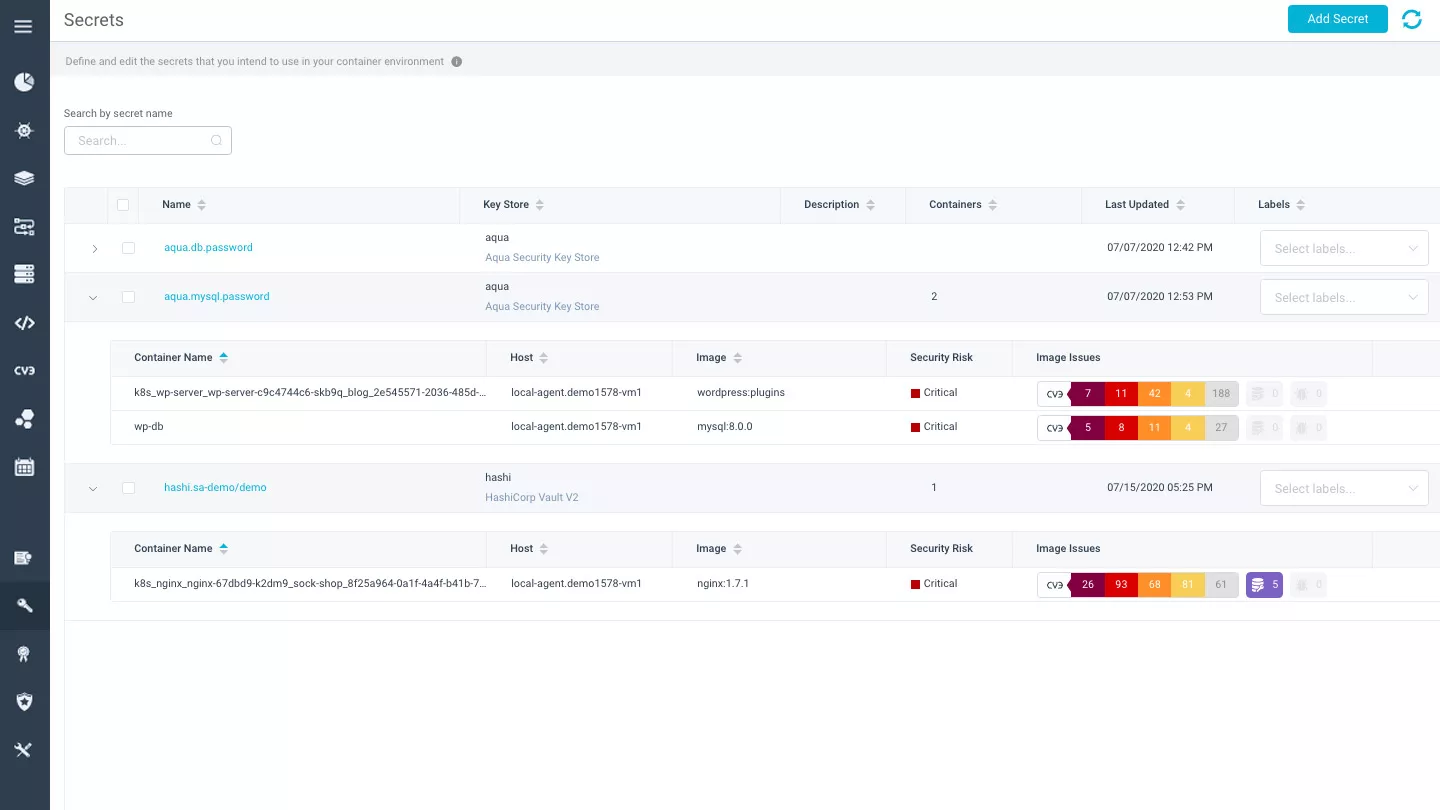Open the calendar sidebar icon

(24, 467)
